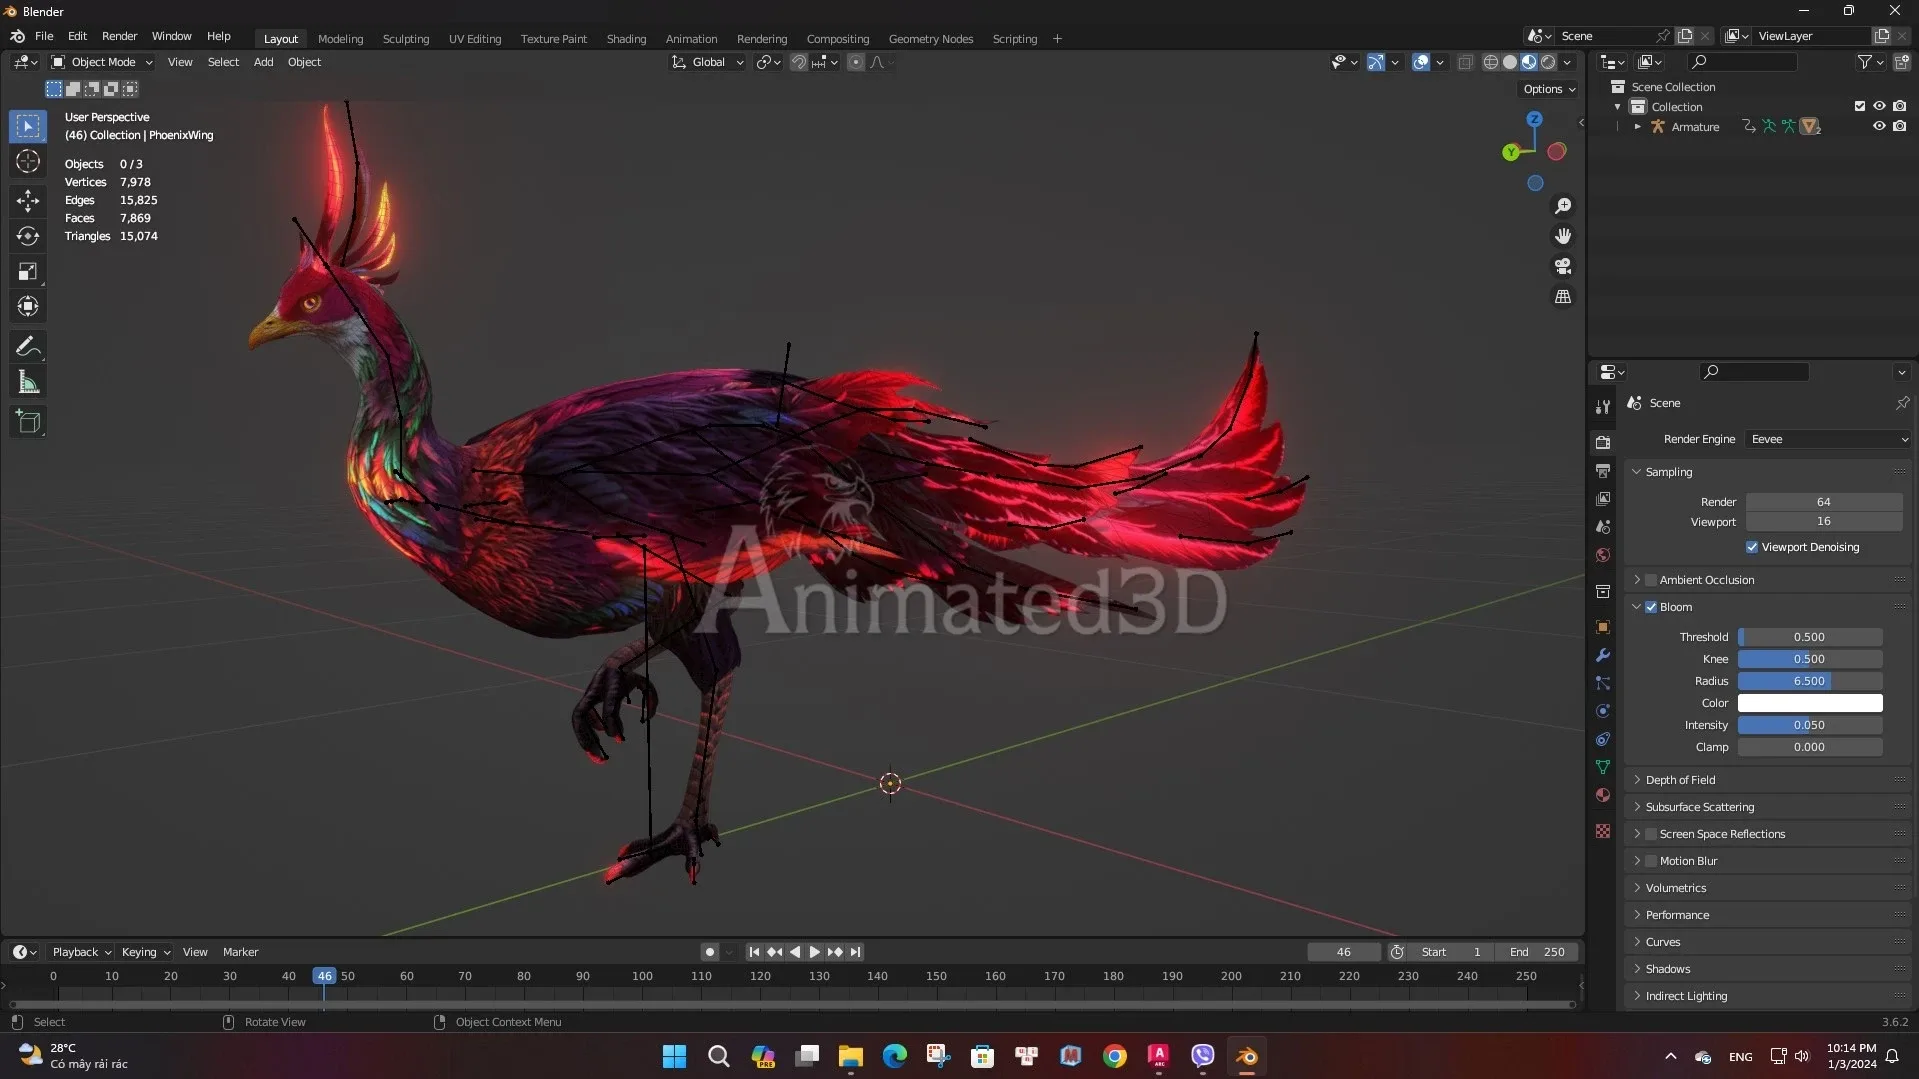Viewport: 1919px width, 1079px height.
Task: Open World properties in the properties sidebar
Action: (x=1603, y=555)
